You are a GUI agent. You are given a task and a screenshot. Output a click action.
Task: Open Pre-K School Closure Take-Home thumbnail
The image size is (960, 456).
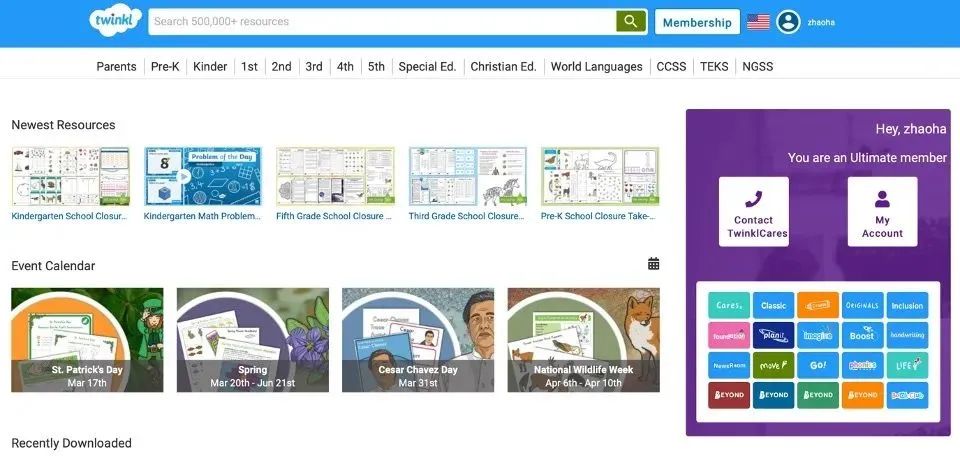[x=600, y=176]
